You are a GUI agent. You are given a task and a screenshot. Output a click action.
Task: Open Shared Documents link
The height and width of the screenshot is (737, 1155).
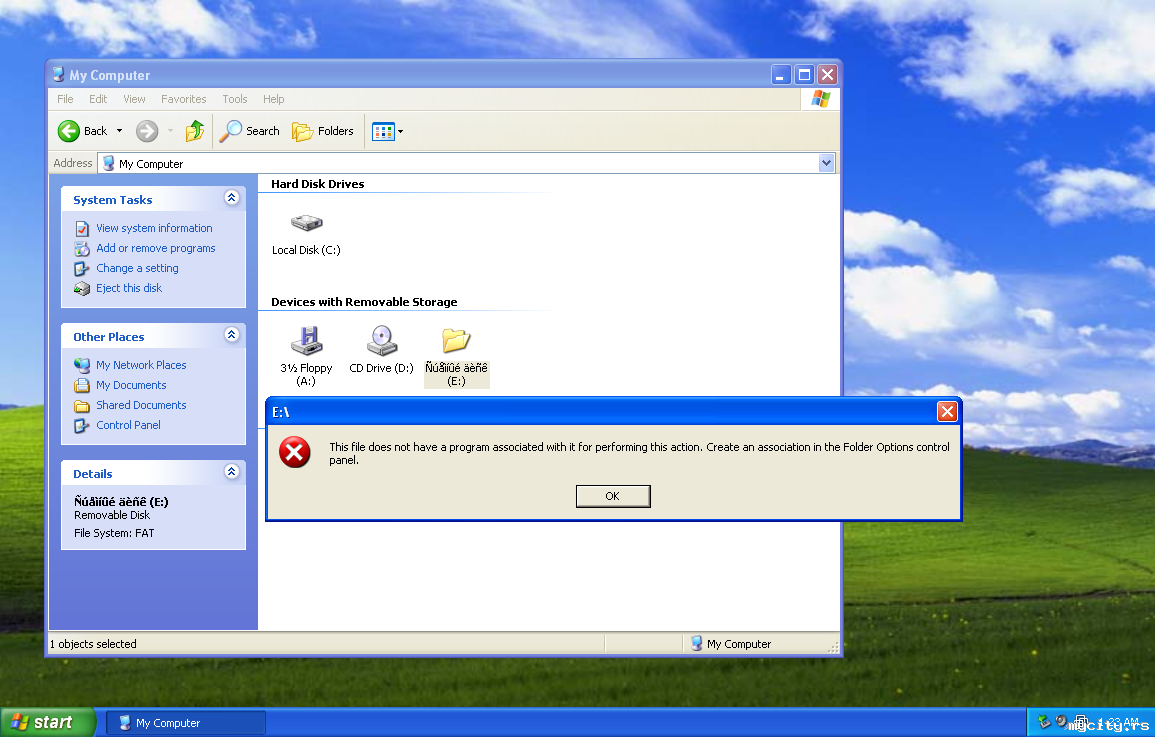coord(141,405)
